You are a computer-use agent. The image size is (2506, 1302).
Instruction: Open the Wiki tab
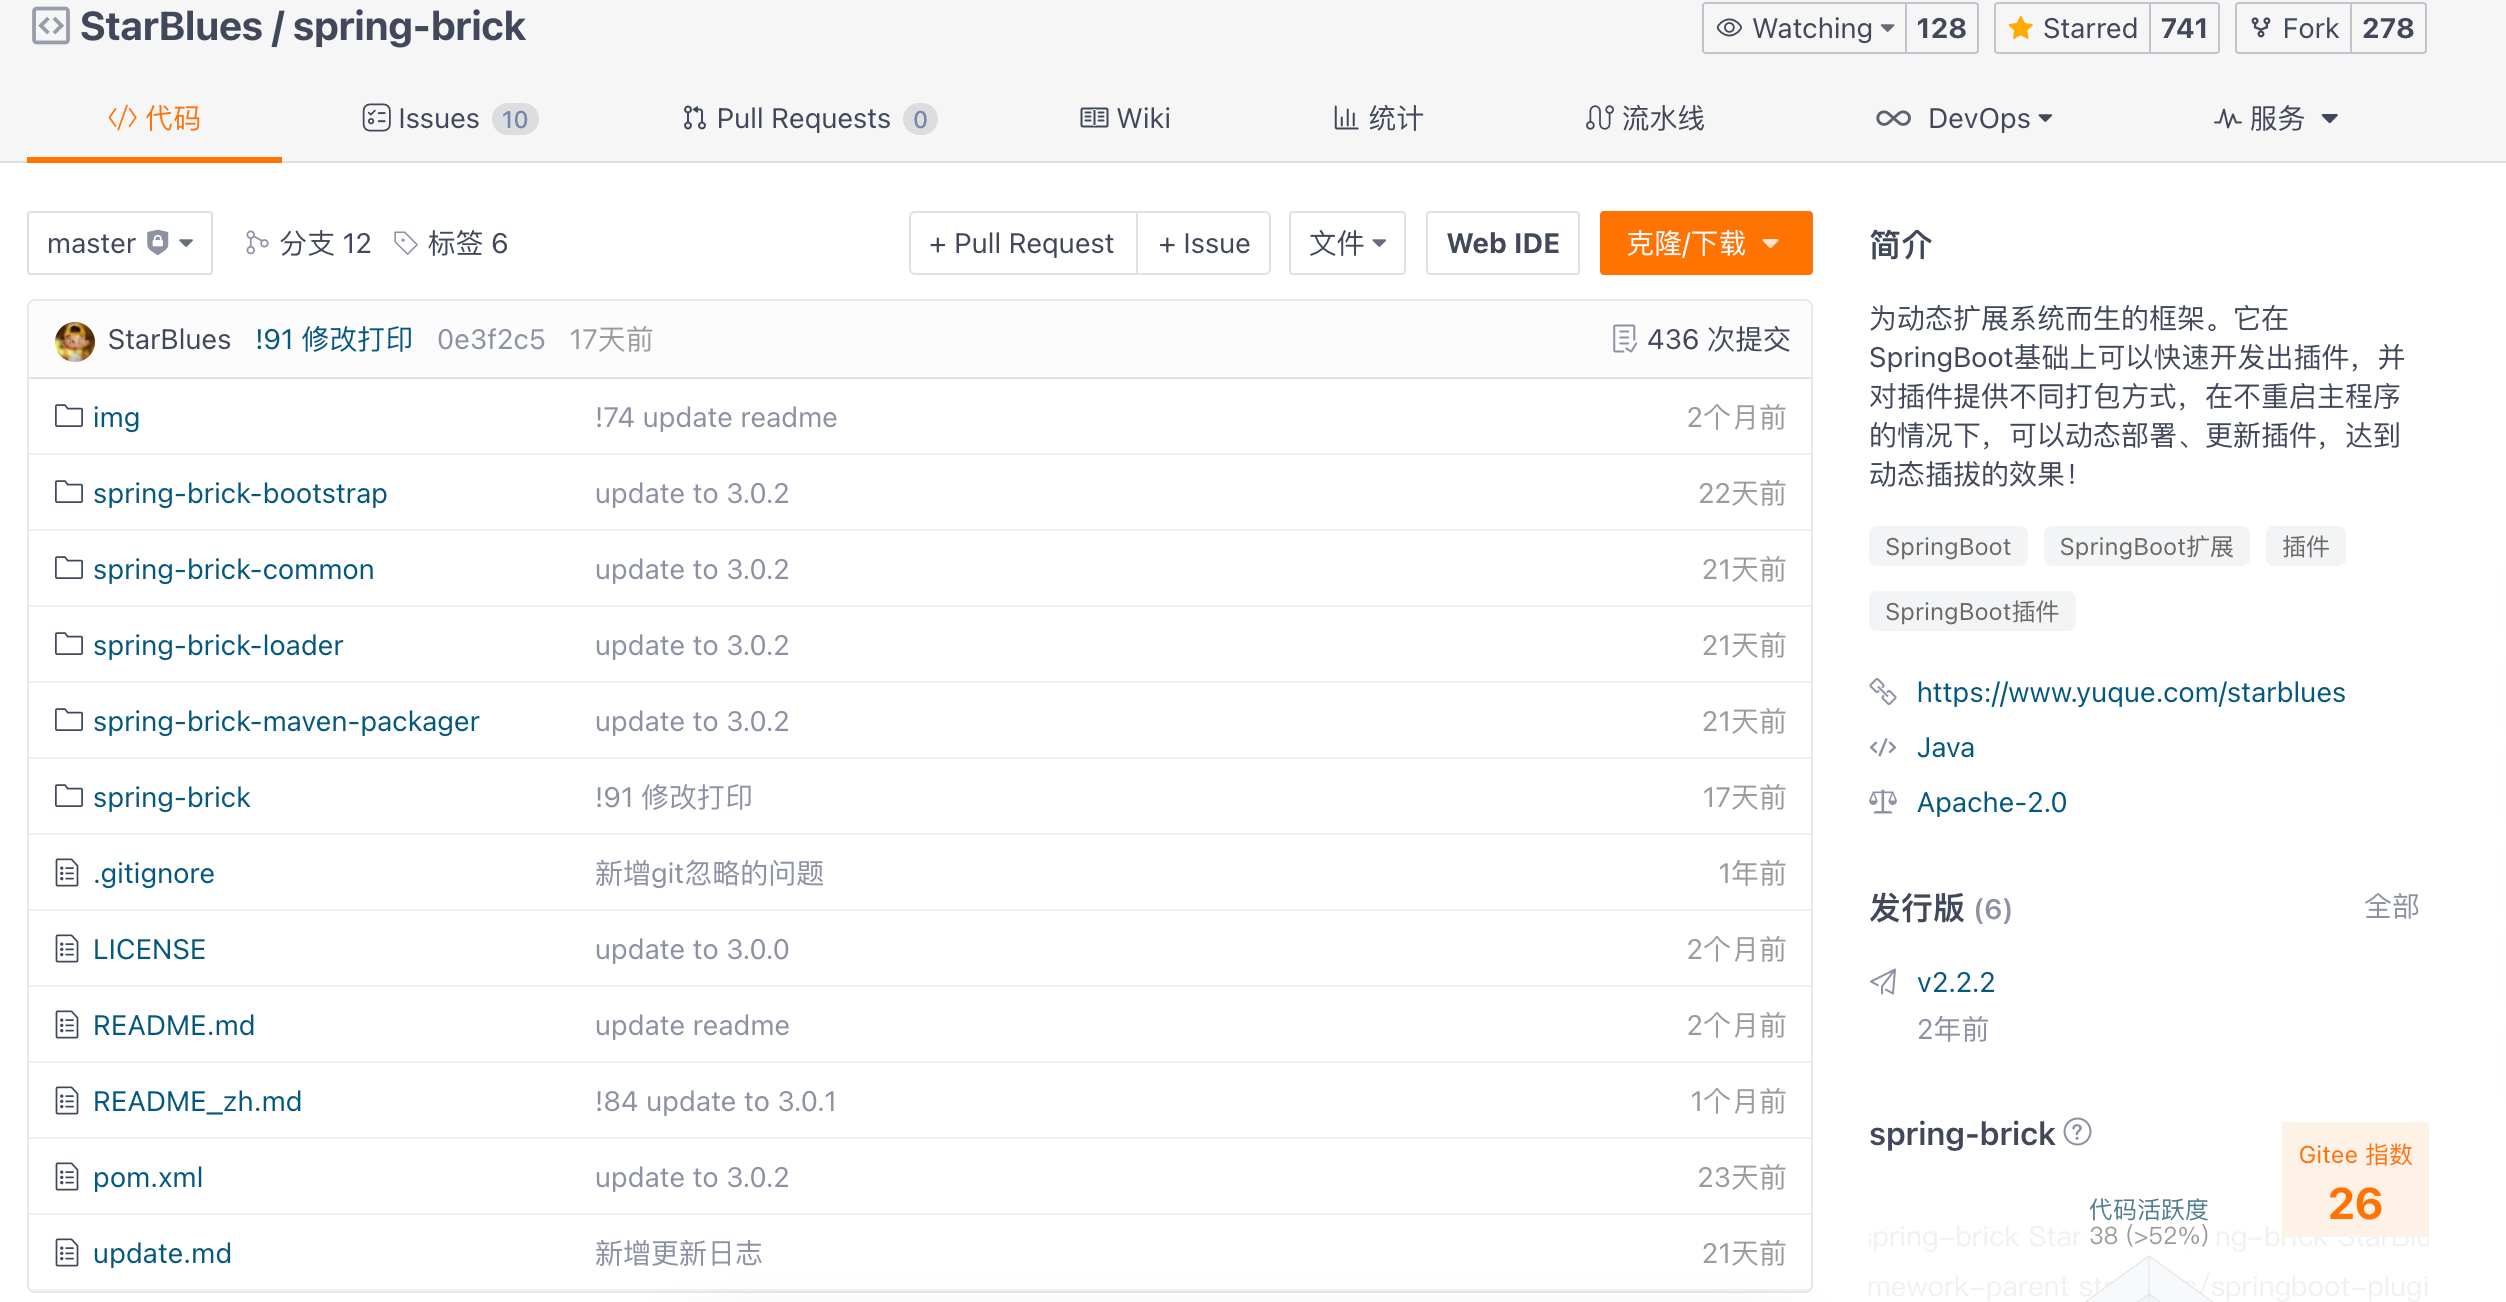pyautogui.click(x=1125, y=119)
